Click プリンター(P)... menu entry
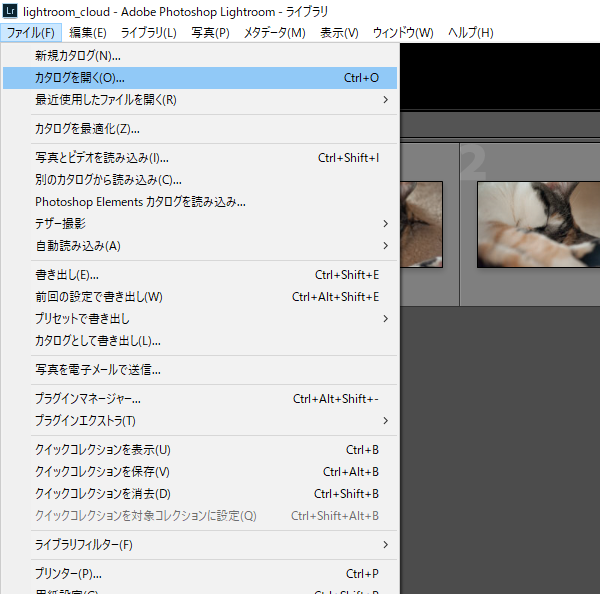600x594 pixels. click(68, 574)
